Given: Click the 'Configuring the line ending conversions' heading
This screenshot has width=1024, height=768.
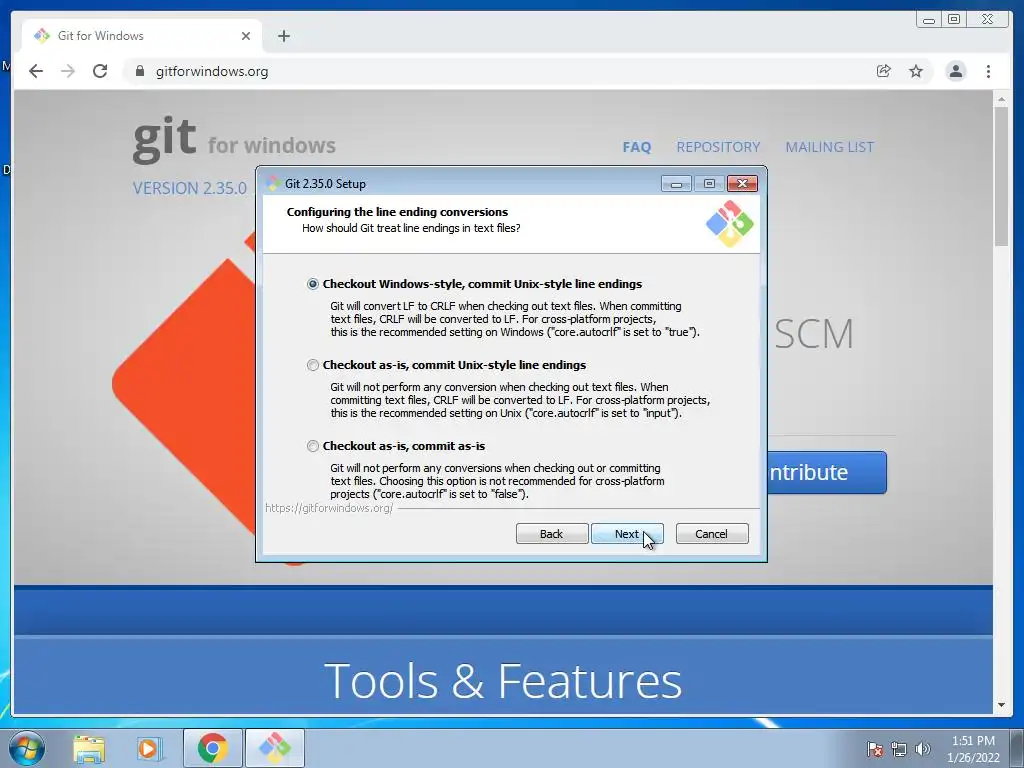Looking at the screenshot, I should point(397,212).
